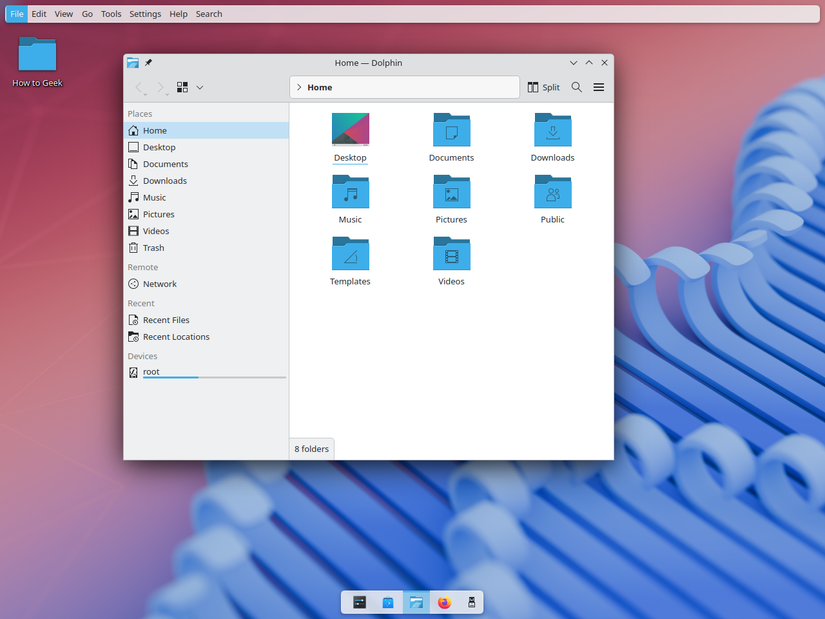Open the Downloads folder icon in Home

552,130
